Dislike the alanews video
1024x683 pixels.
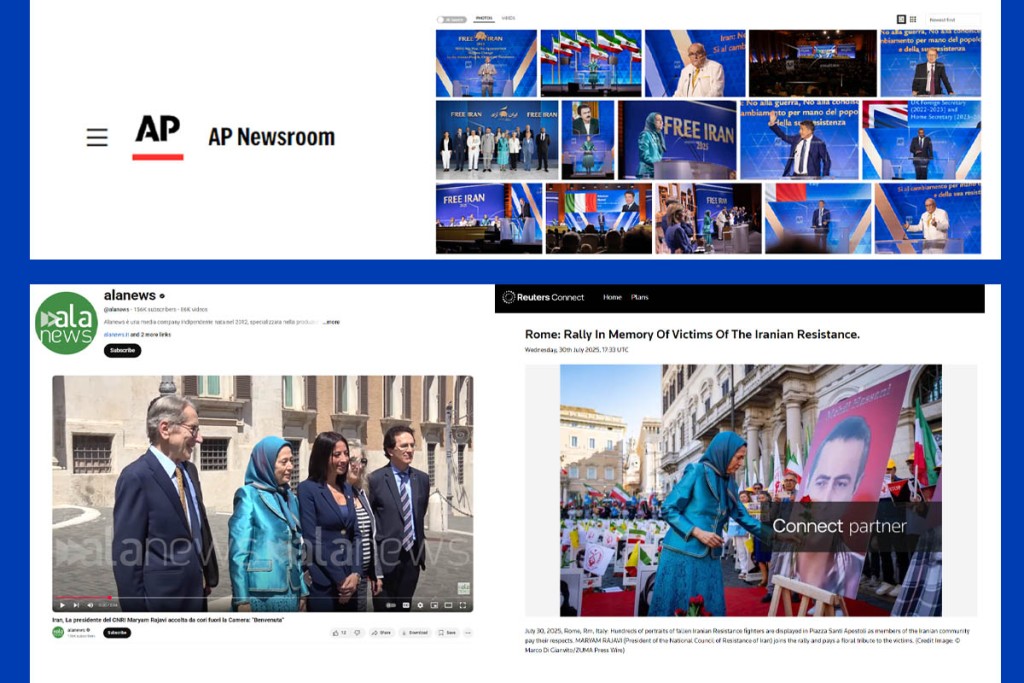tap(357, 633)
